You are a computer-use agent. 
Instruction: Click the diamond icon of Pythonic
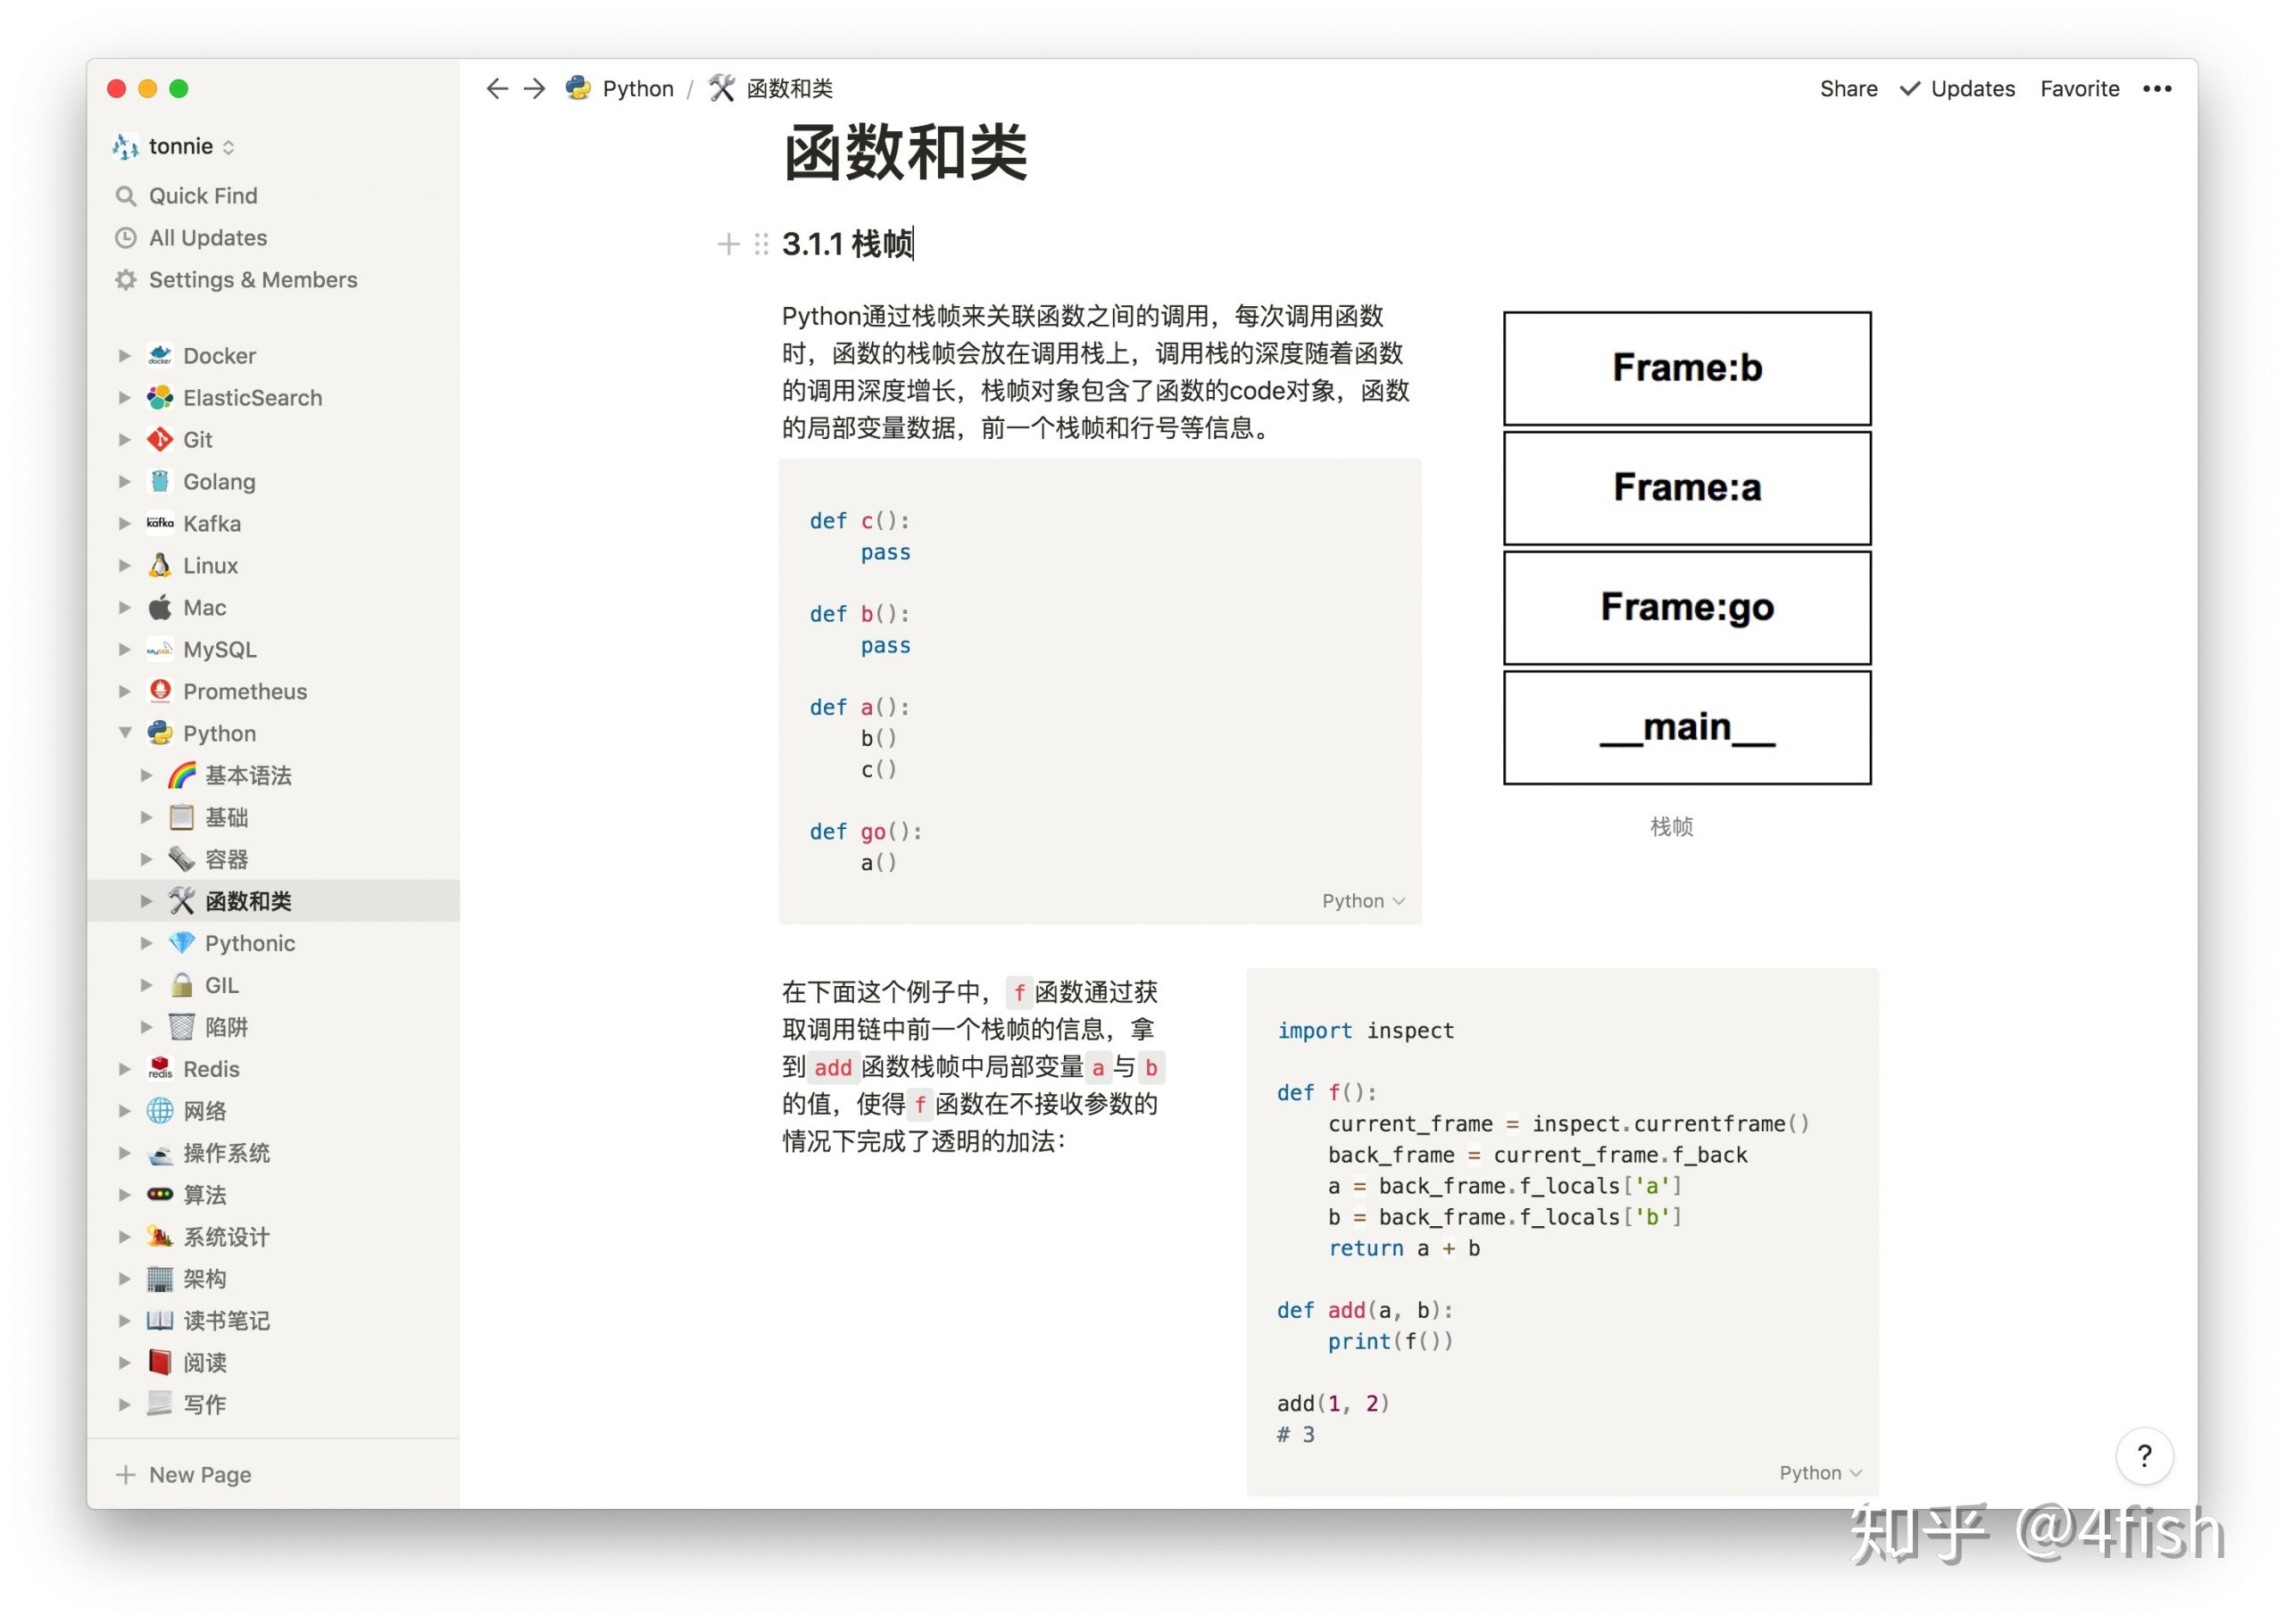182,944
